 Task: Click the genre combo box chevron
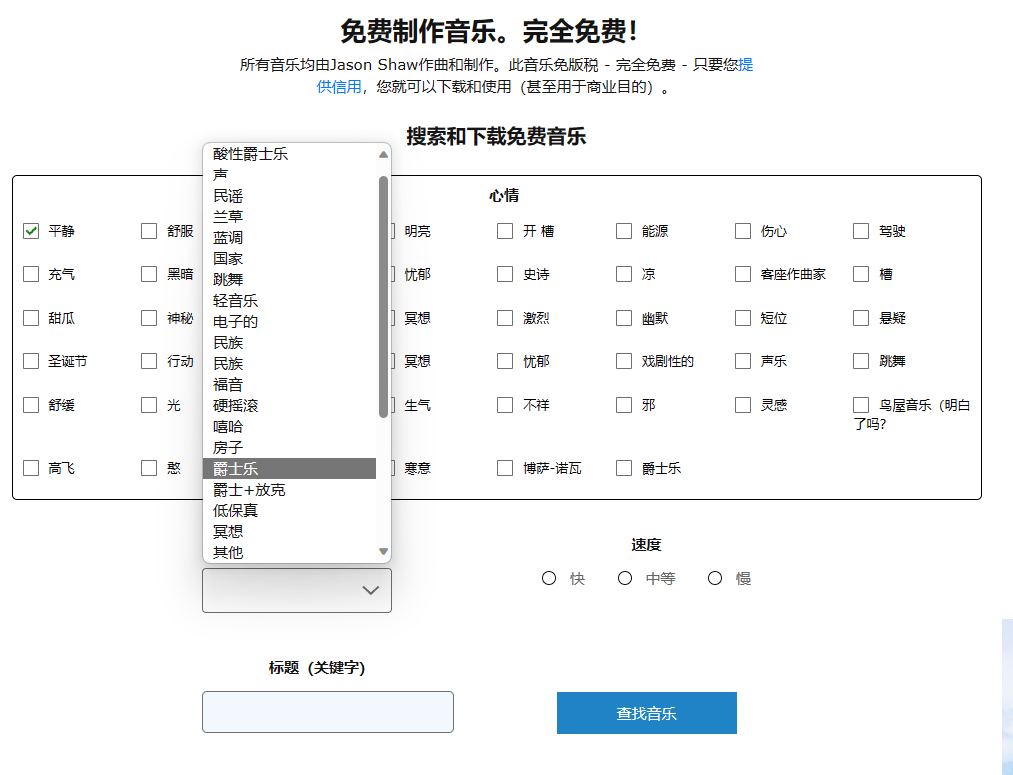click(x=370, y=591)
